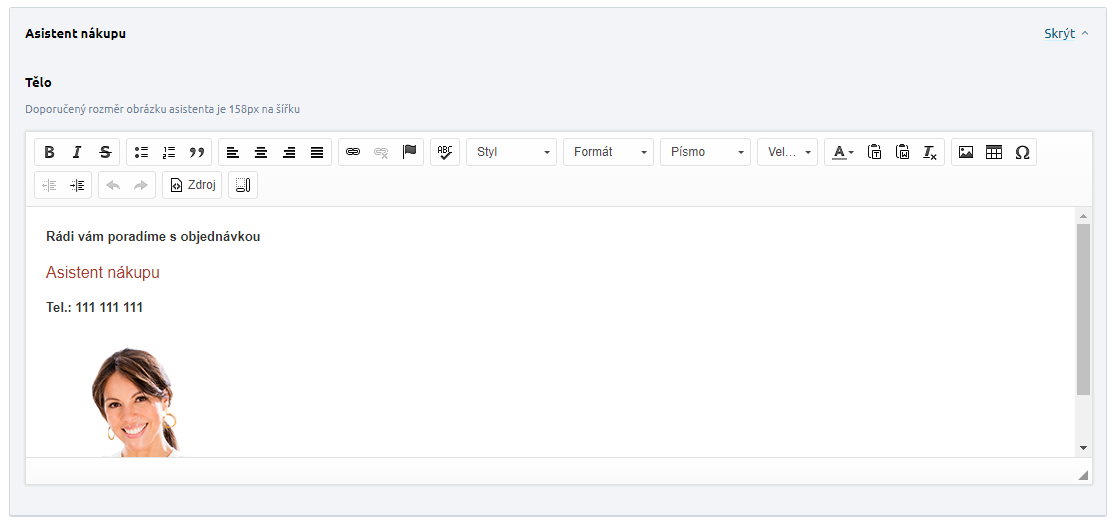Insert a numbered list
Viewport: 1117px width, 523px height.
[x=169, y=152]
